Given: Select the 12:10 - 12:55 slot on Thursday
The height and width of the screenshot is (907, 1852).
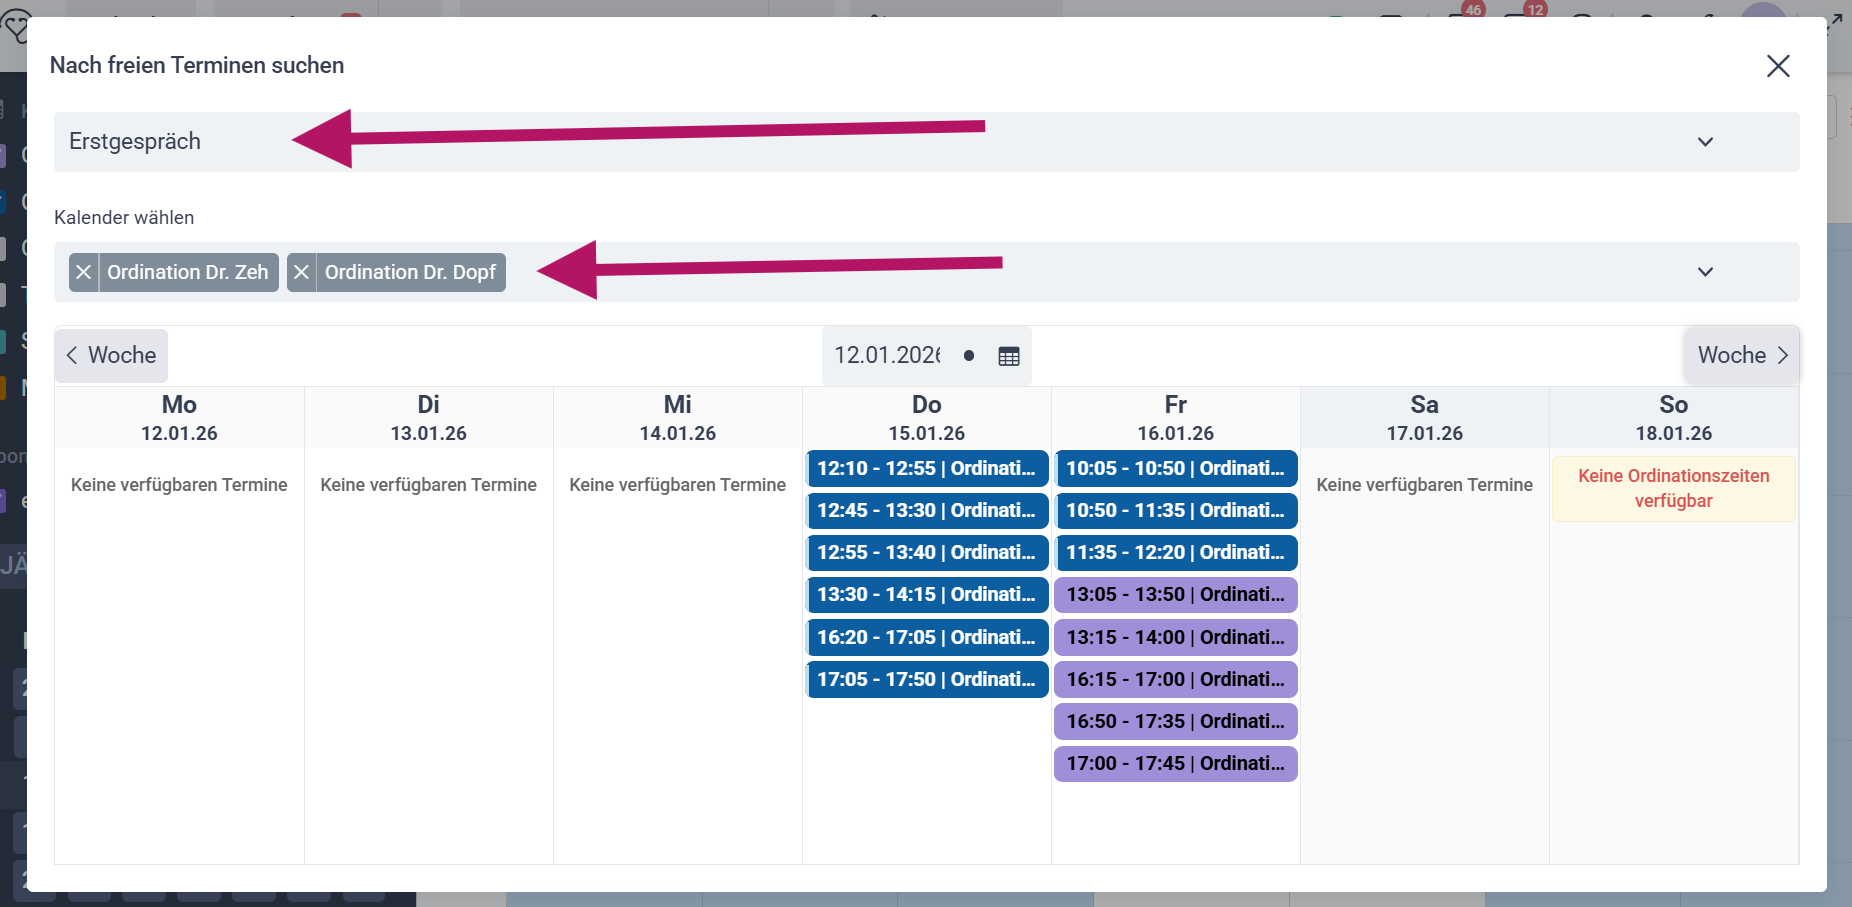Looking at the screenshot, I should tap(927, 468).
